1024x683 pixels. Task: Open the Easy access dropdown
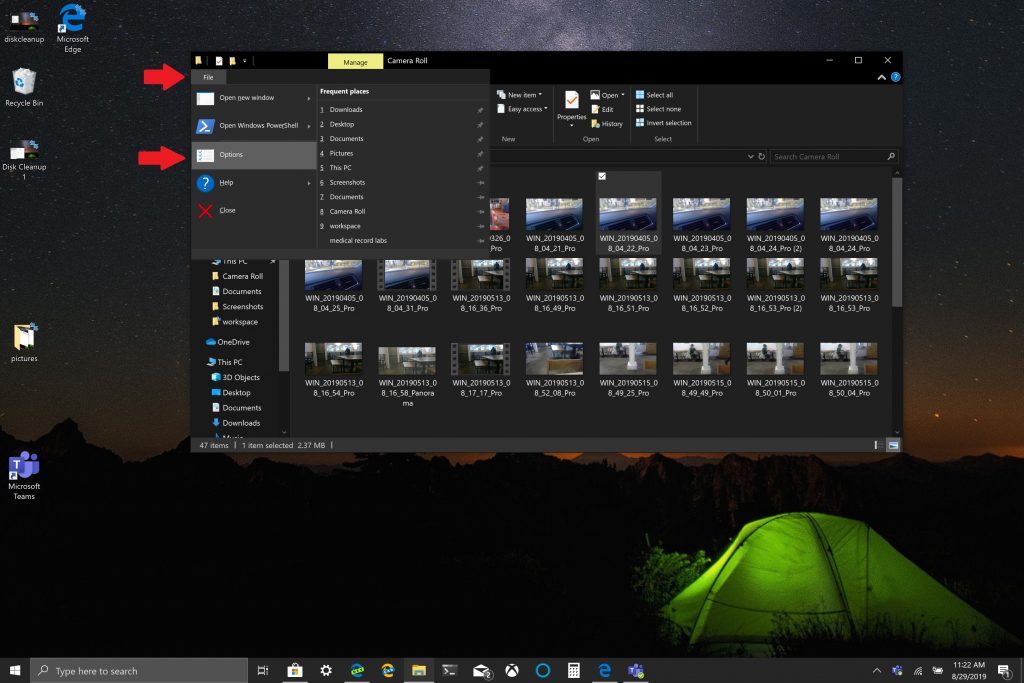click(526, 109)
